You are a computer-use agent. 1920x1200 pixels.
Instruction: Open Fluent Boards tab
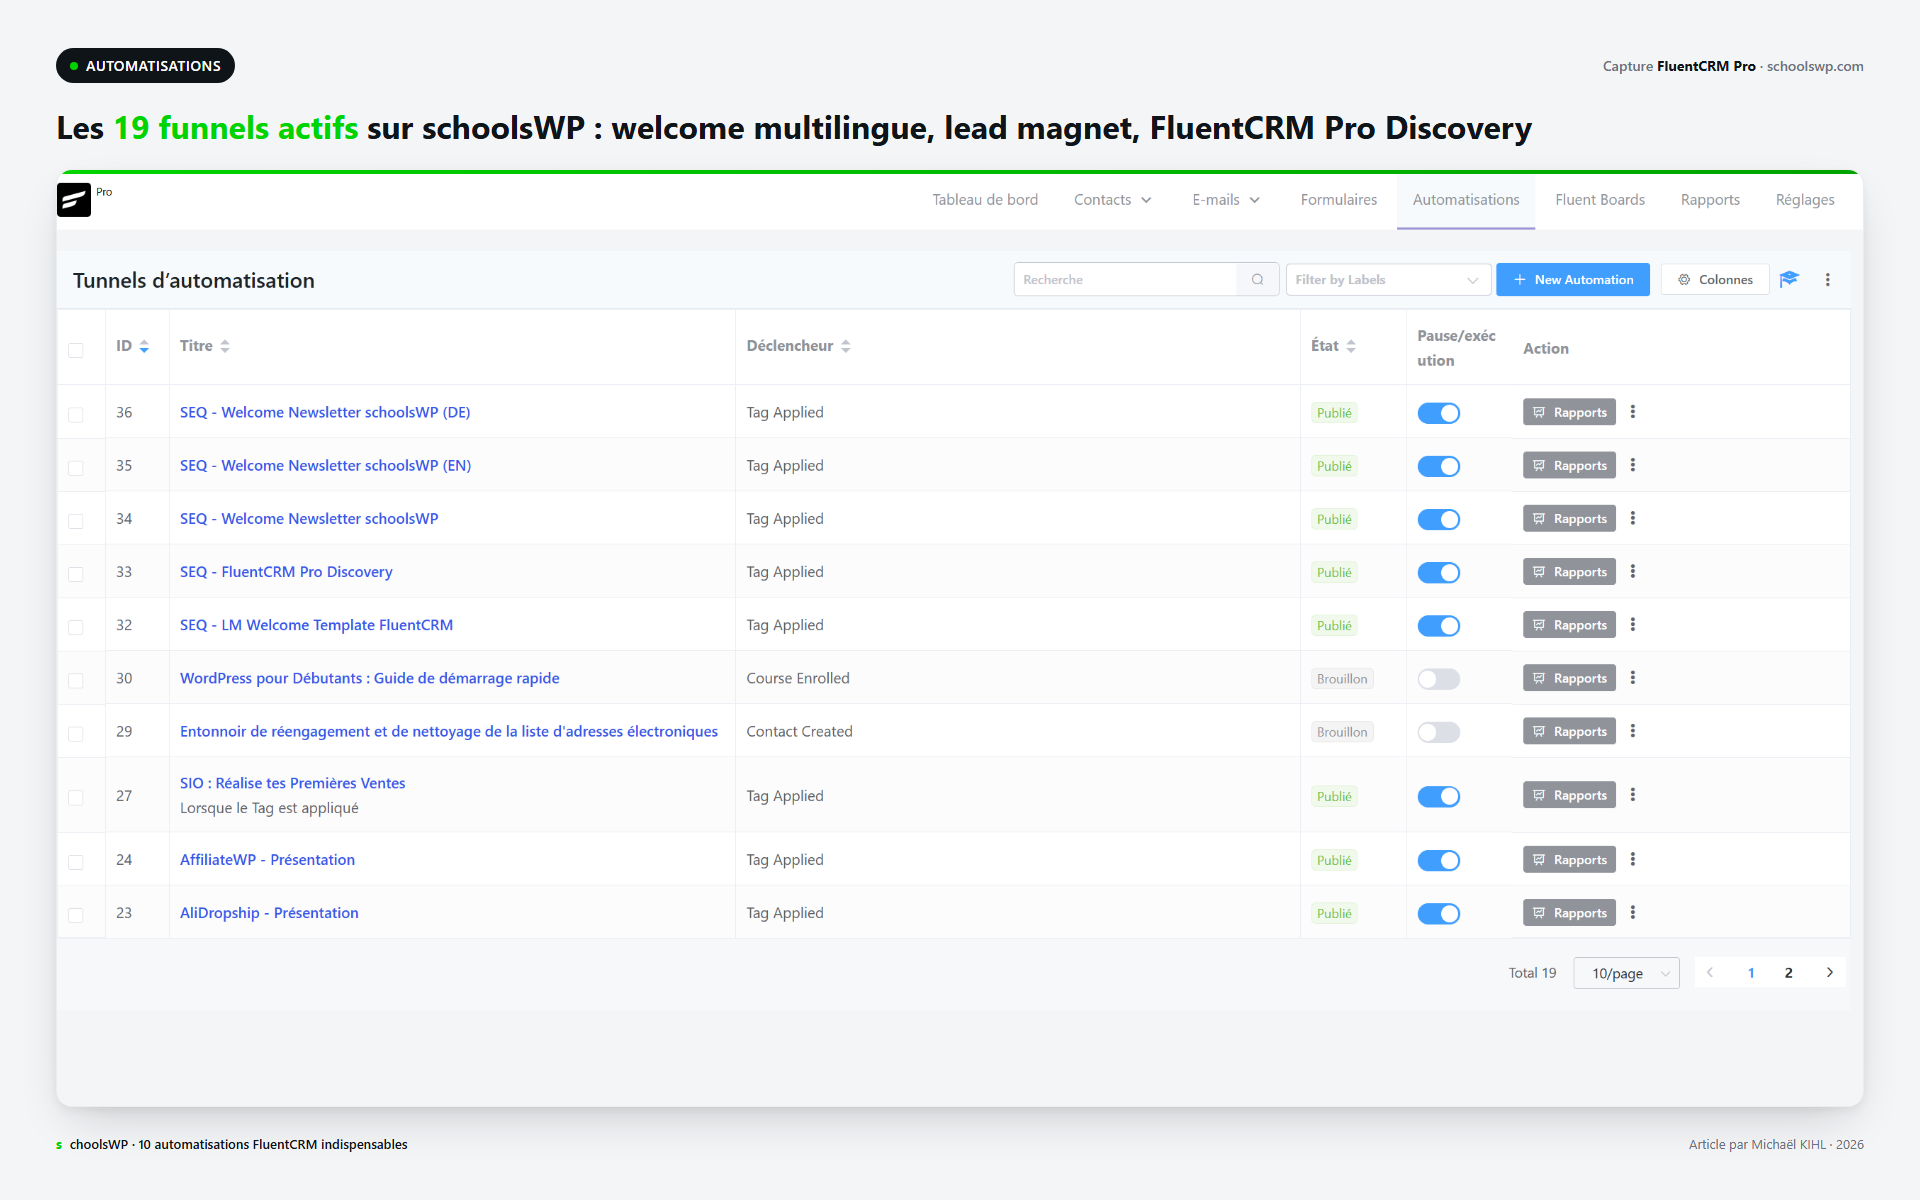(x=1599, y=200)
